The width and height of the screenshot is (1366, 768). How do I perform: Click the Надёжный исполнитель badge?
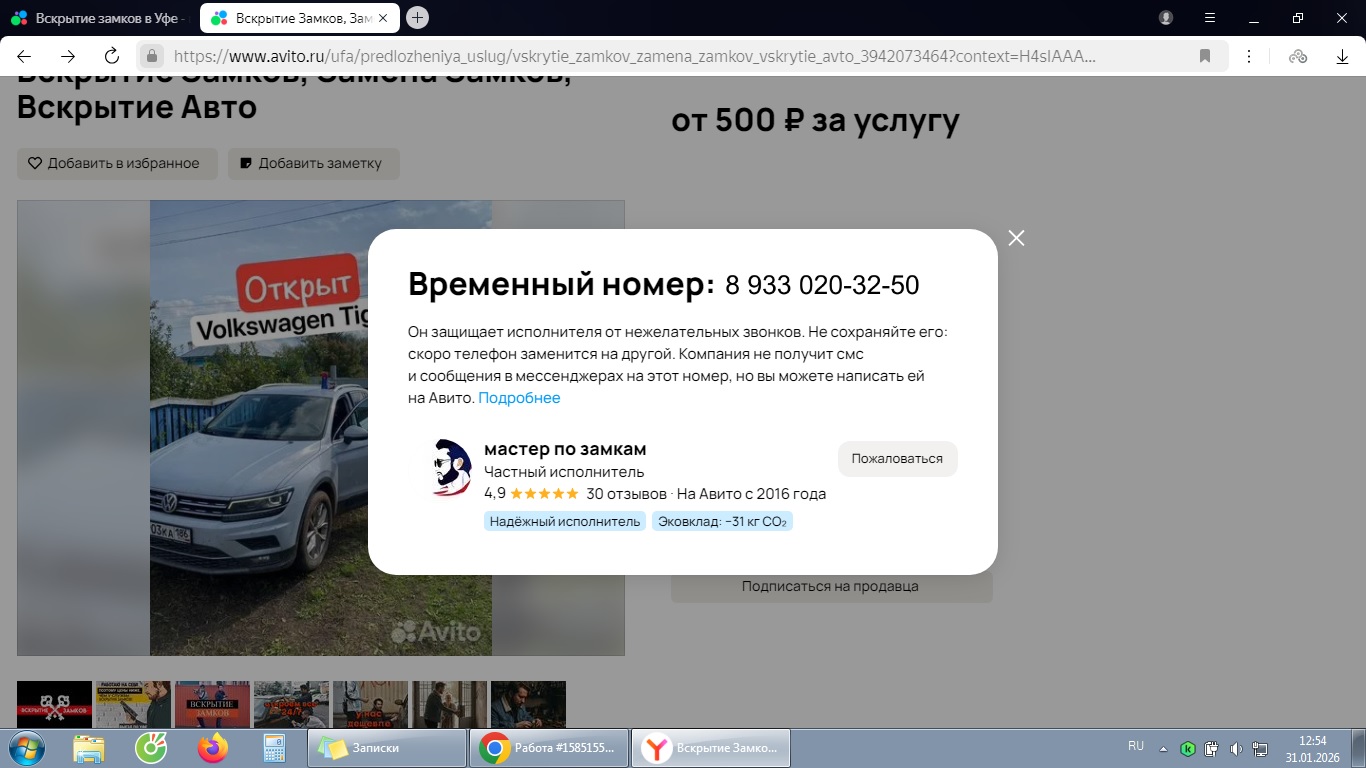pos(565,521)
